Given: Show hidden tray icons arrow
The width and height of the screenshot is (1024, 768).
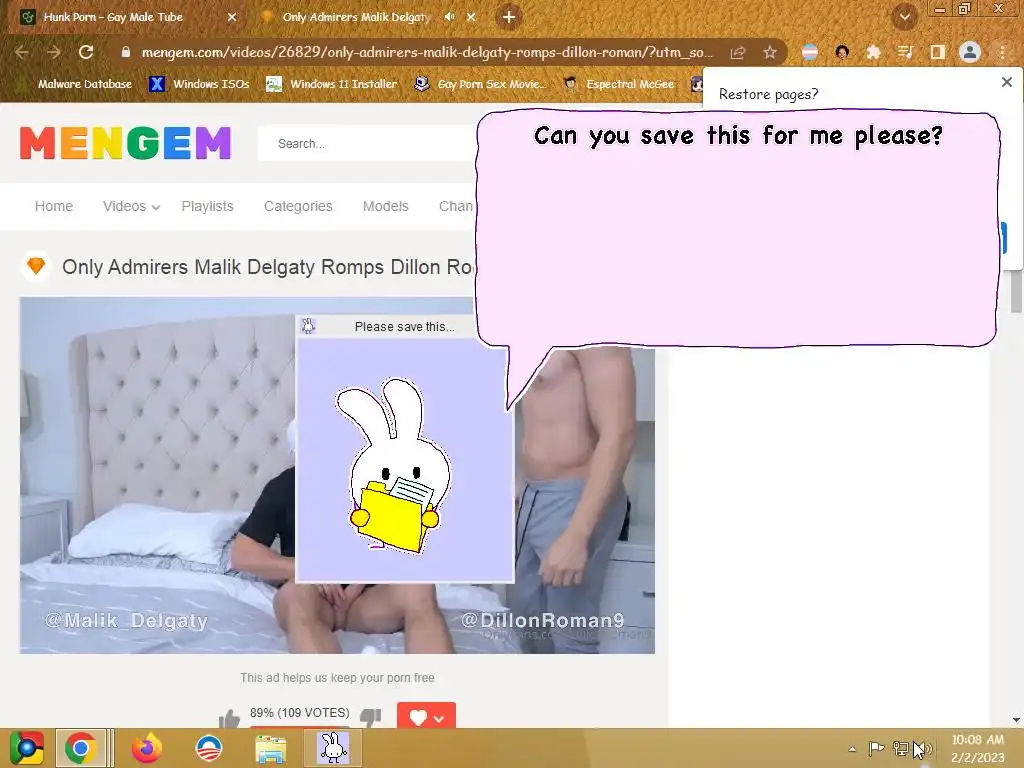Looking at the screenshot, I should 852,749.
